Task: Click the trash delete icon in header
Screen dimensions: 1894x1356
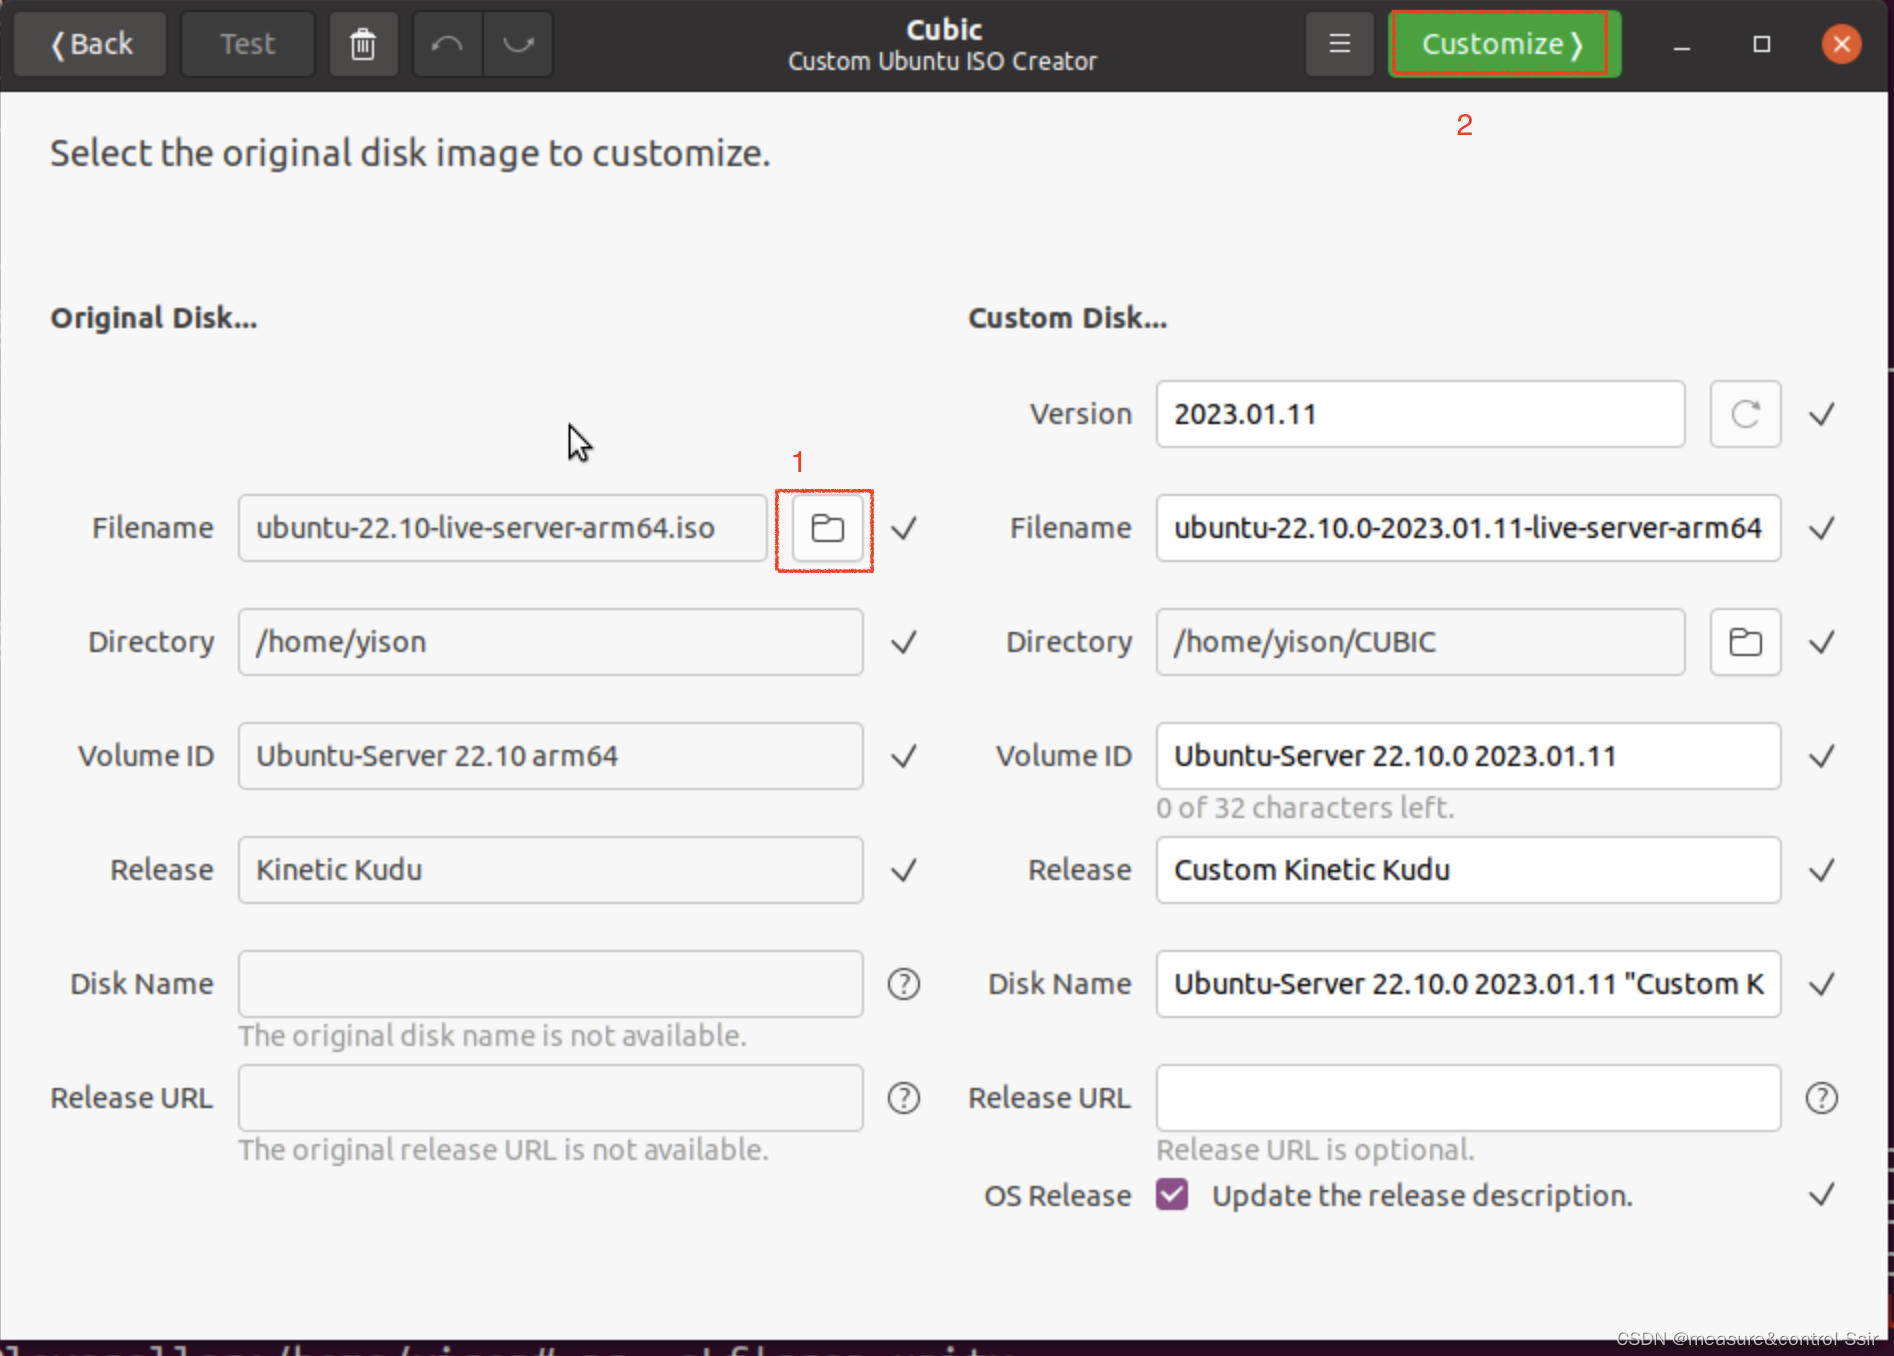Action: (363, 44)
